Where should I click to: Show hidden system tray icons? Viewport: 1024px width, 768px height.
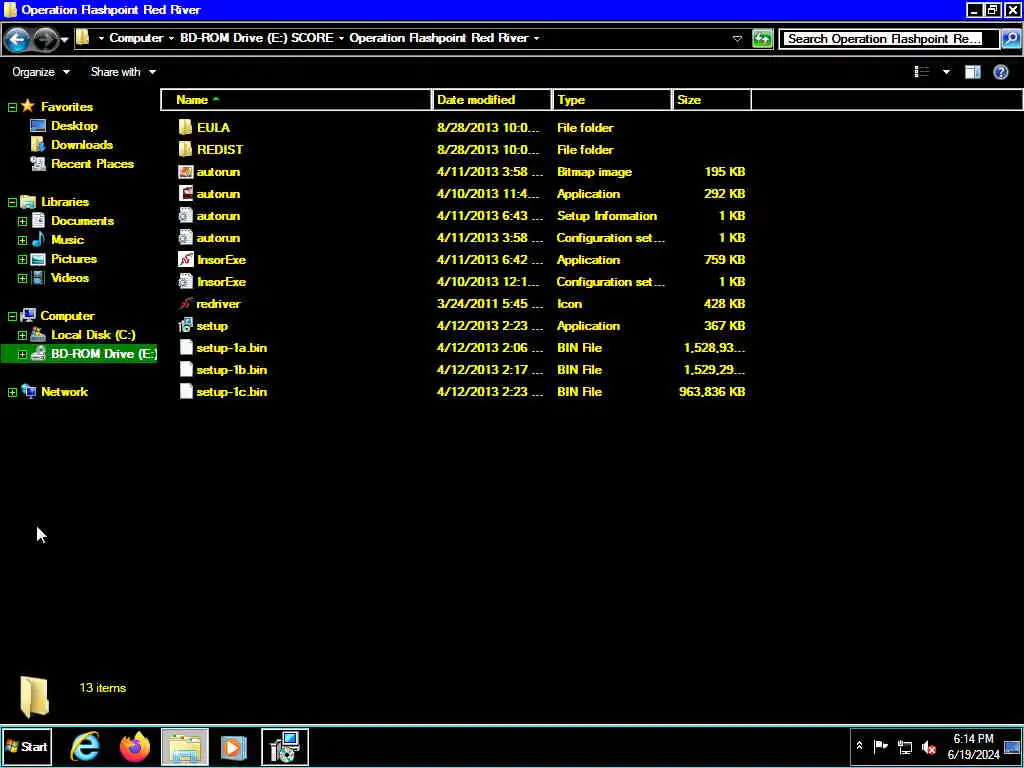pos(859,746)
